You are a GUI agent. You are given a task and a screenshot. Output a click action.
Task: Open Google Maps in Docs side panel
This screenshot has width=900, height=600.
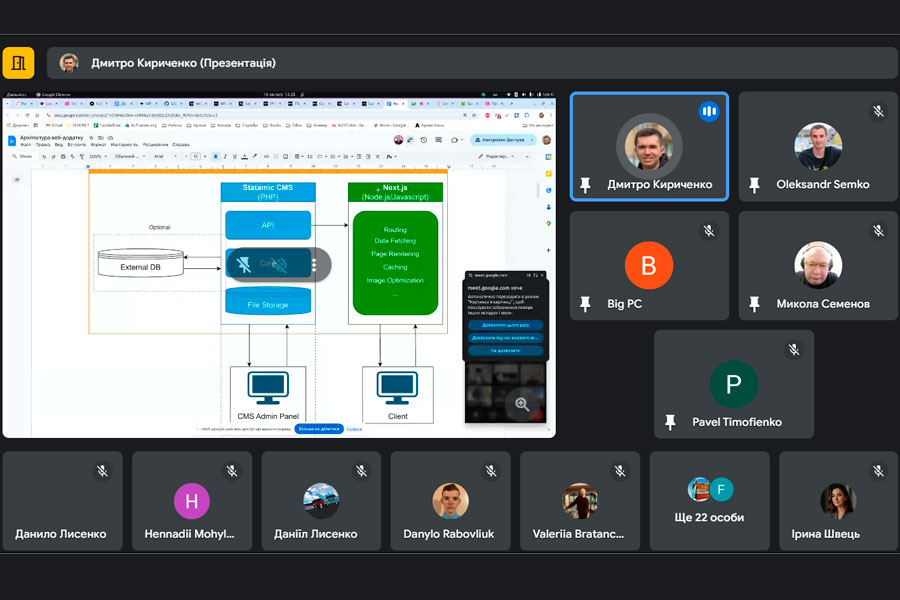pyautogui.click(x=548, y=223)
